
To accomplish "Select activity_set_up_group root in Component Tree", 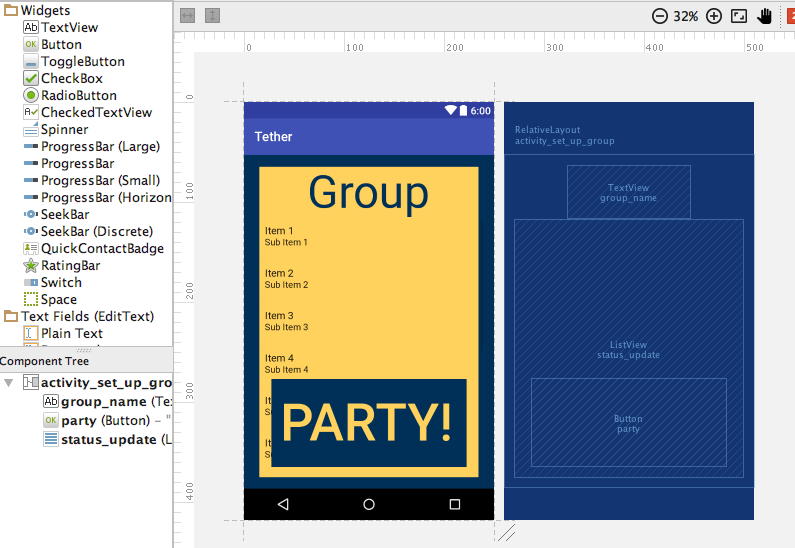I will (x=97, y=382).
